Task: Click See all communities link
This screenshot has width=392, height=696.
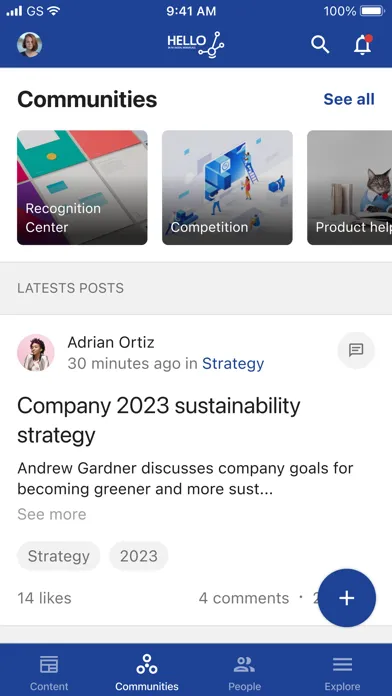Action: point(349,99)
